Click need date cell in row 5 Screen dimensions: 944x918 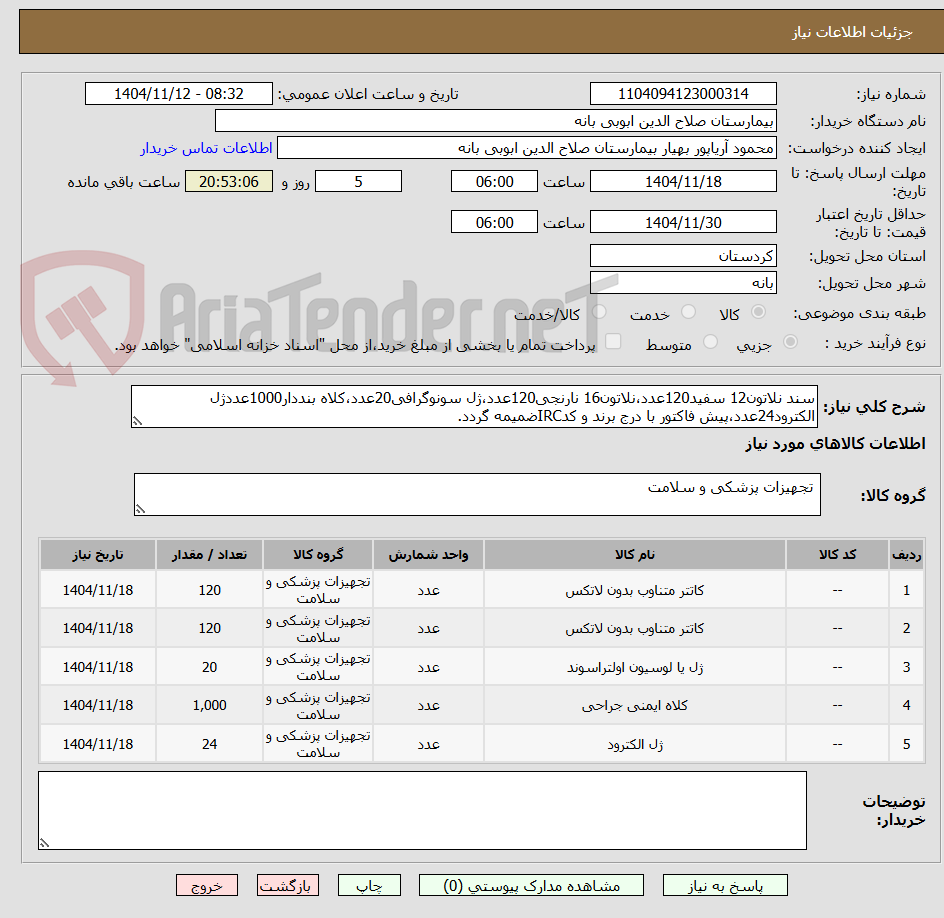pos(98,745)
